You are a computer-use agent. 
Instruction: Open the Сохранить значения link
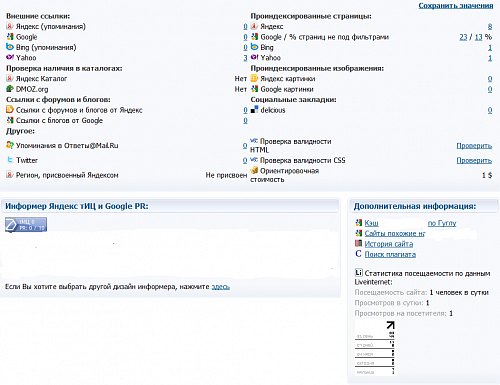[456, 6]
